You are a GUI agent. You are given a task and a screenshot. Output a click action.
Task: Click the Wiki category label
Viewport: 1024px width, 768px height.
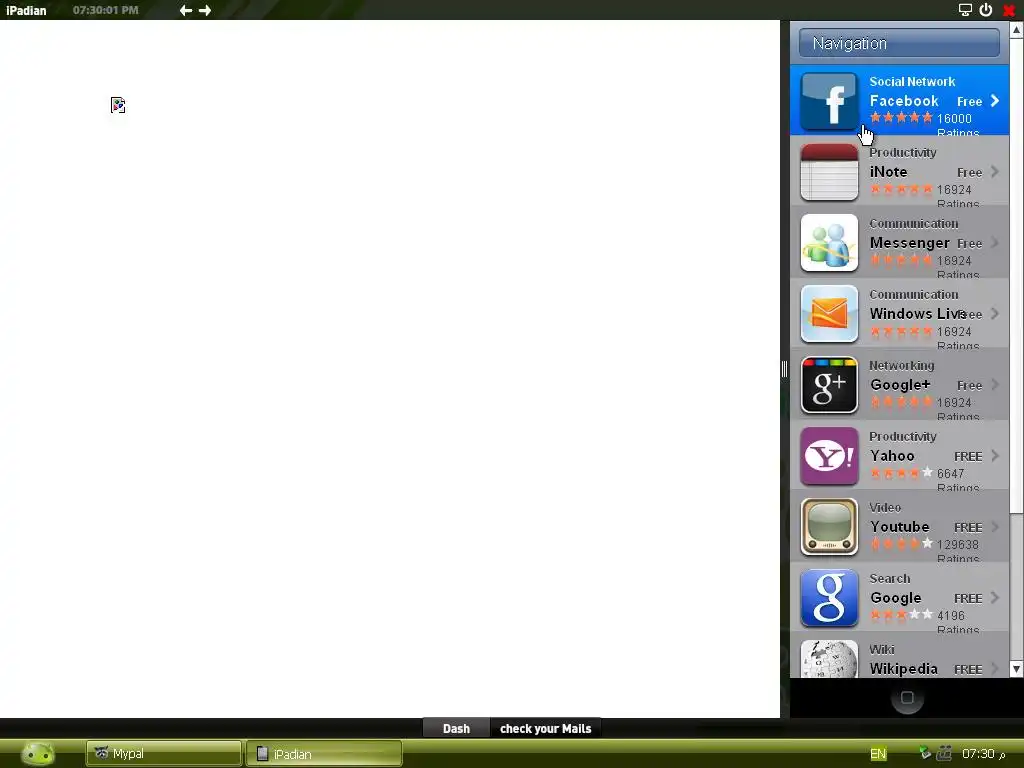click(x=882, y=650)
